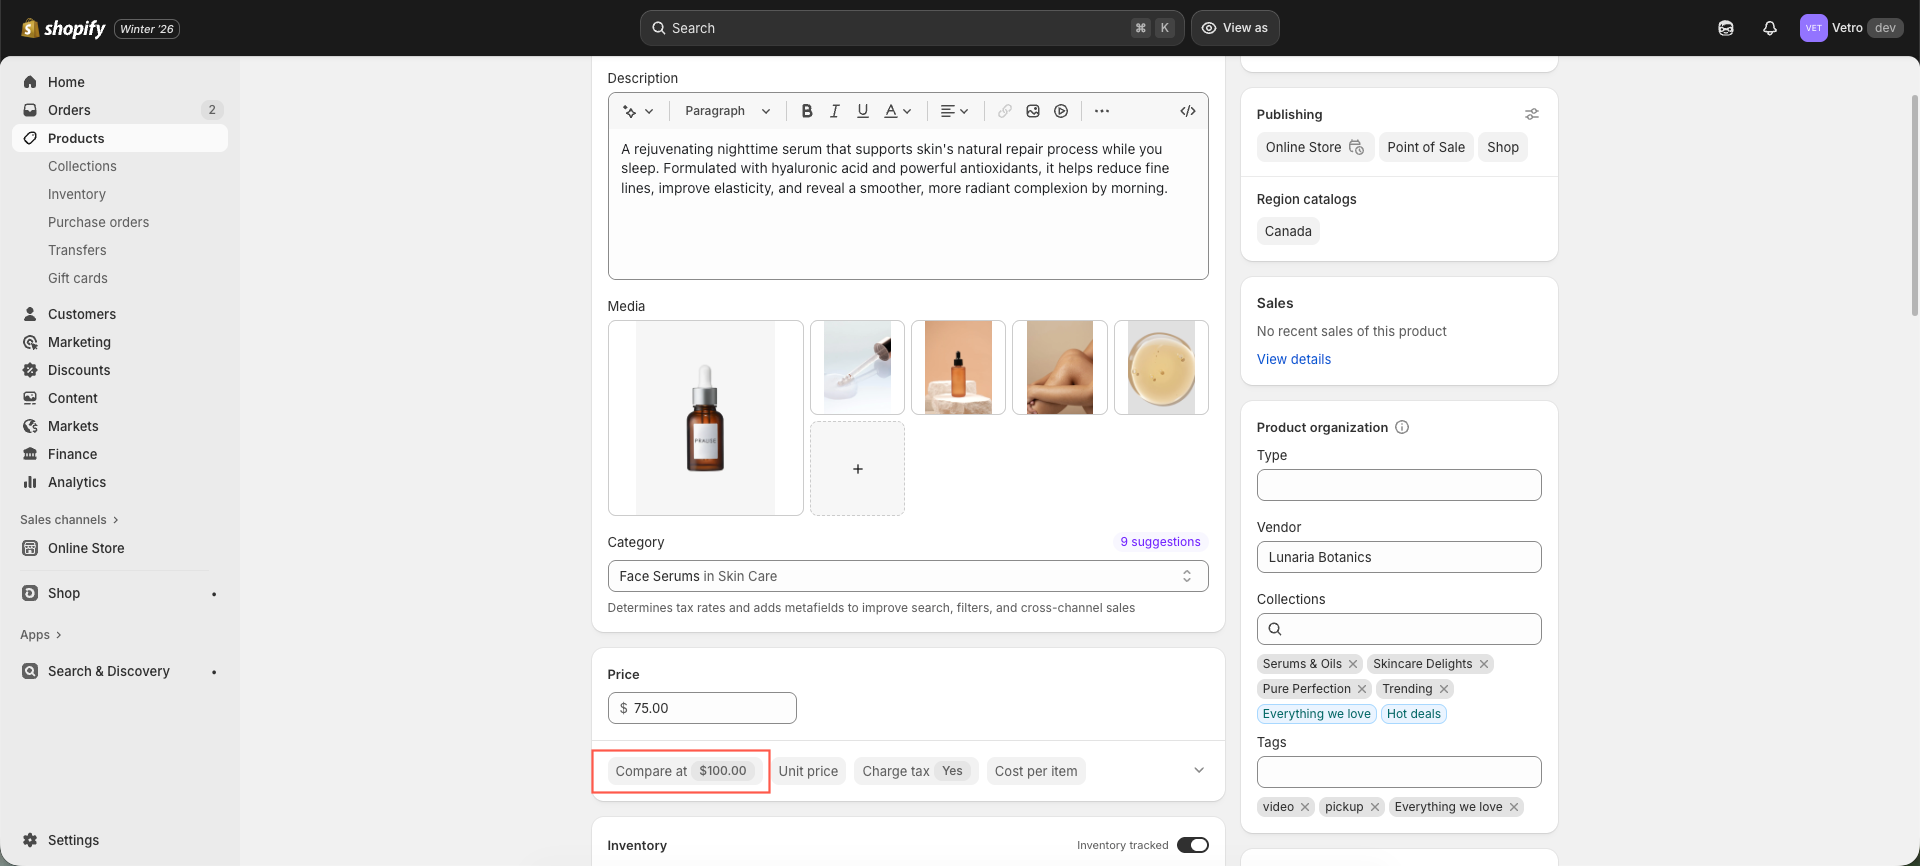The image size is (1920, 866).
Task: Apply Italic formatting in description toolbar
Action: tap(834, 111)
